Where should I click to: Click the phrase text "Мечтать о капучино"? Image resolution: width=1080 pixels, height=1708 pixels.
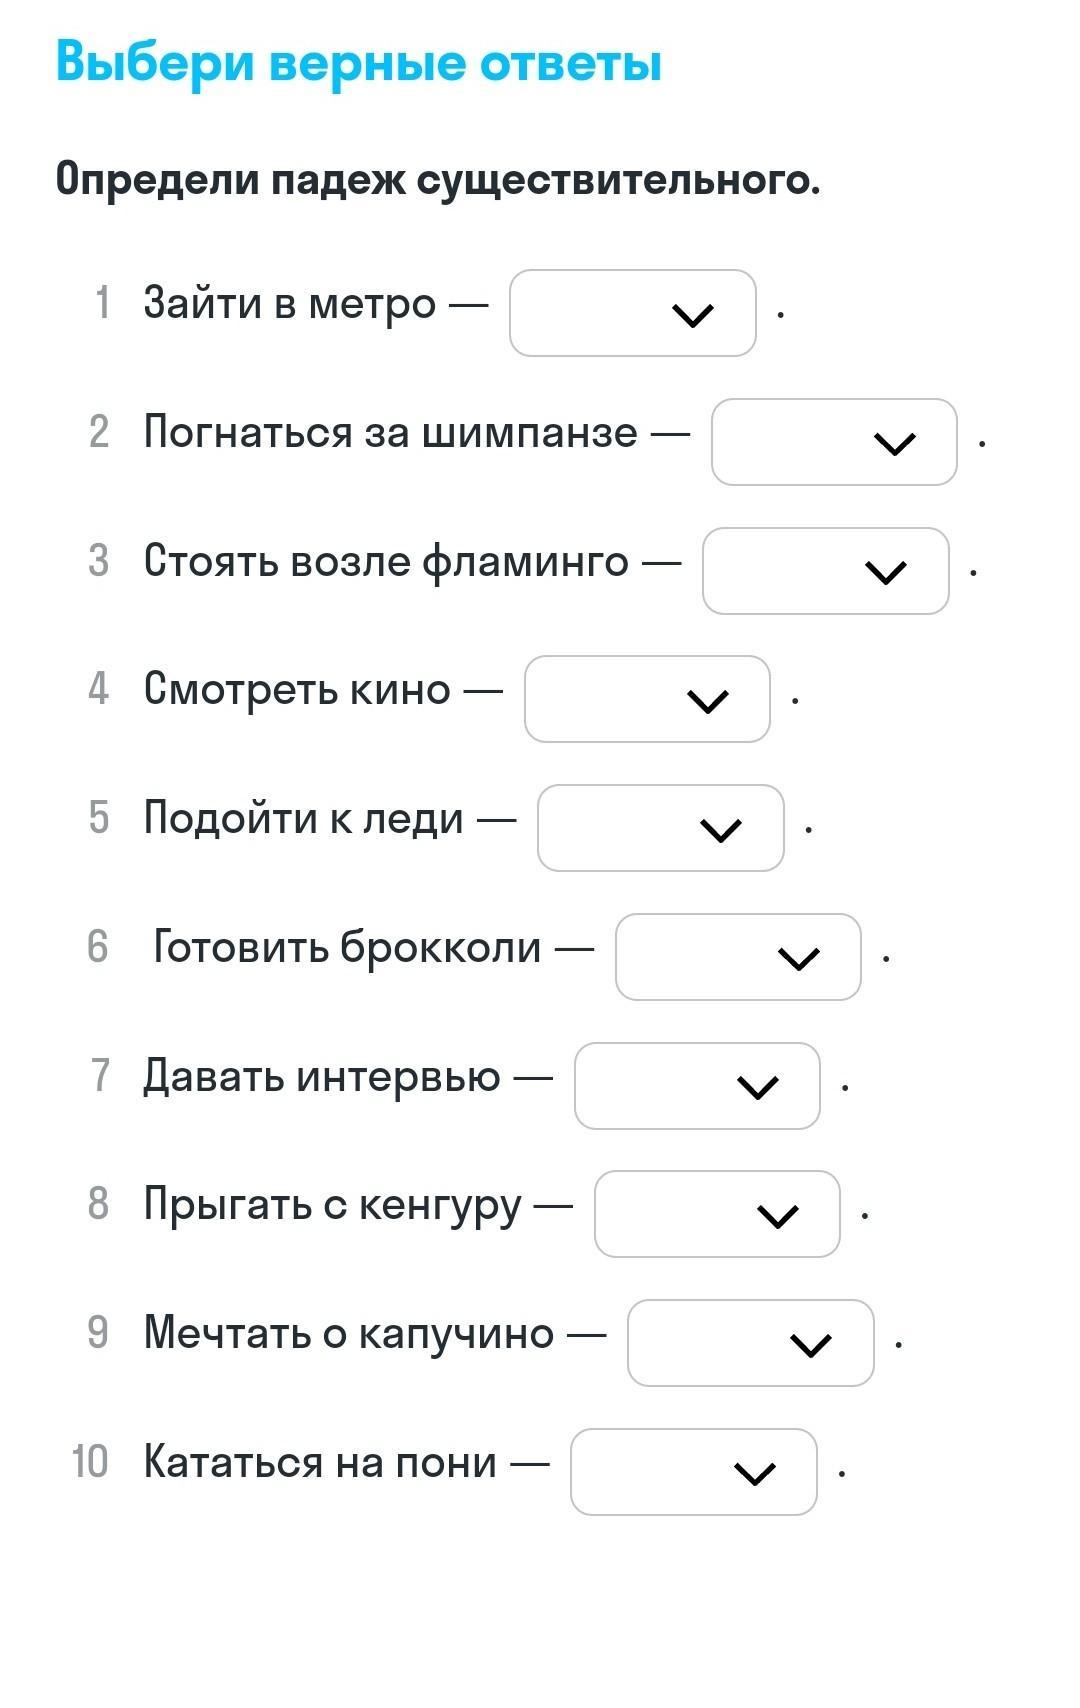point(348,1333)
